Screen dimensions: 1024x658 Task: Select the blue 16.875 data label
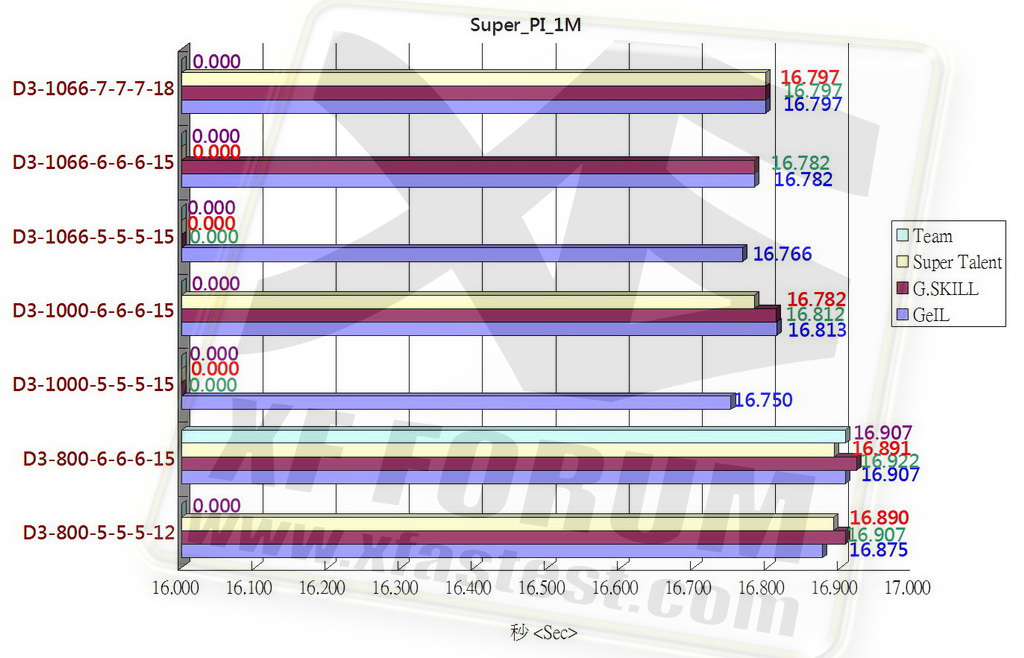tap(879, 549)
